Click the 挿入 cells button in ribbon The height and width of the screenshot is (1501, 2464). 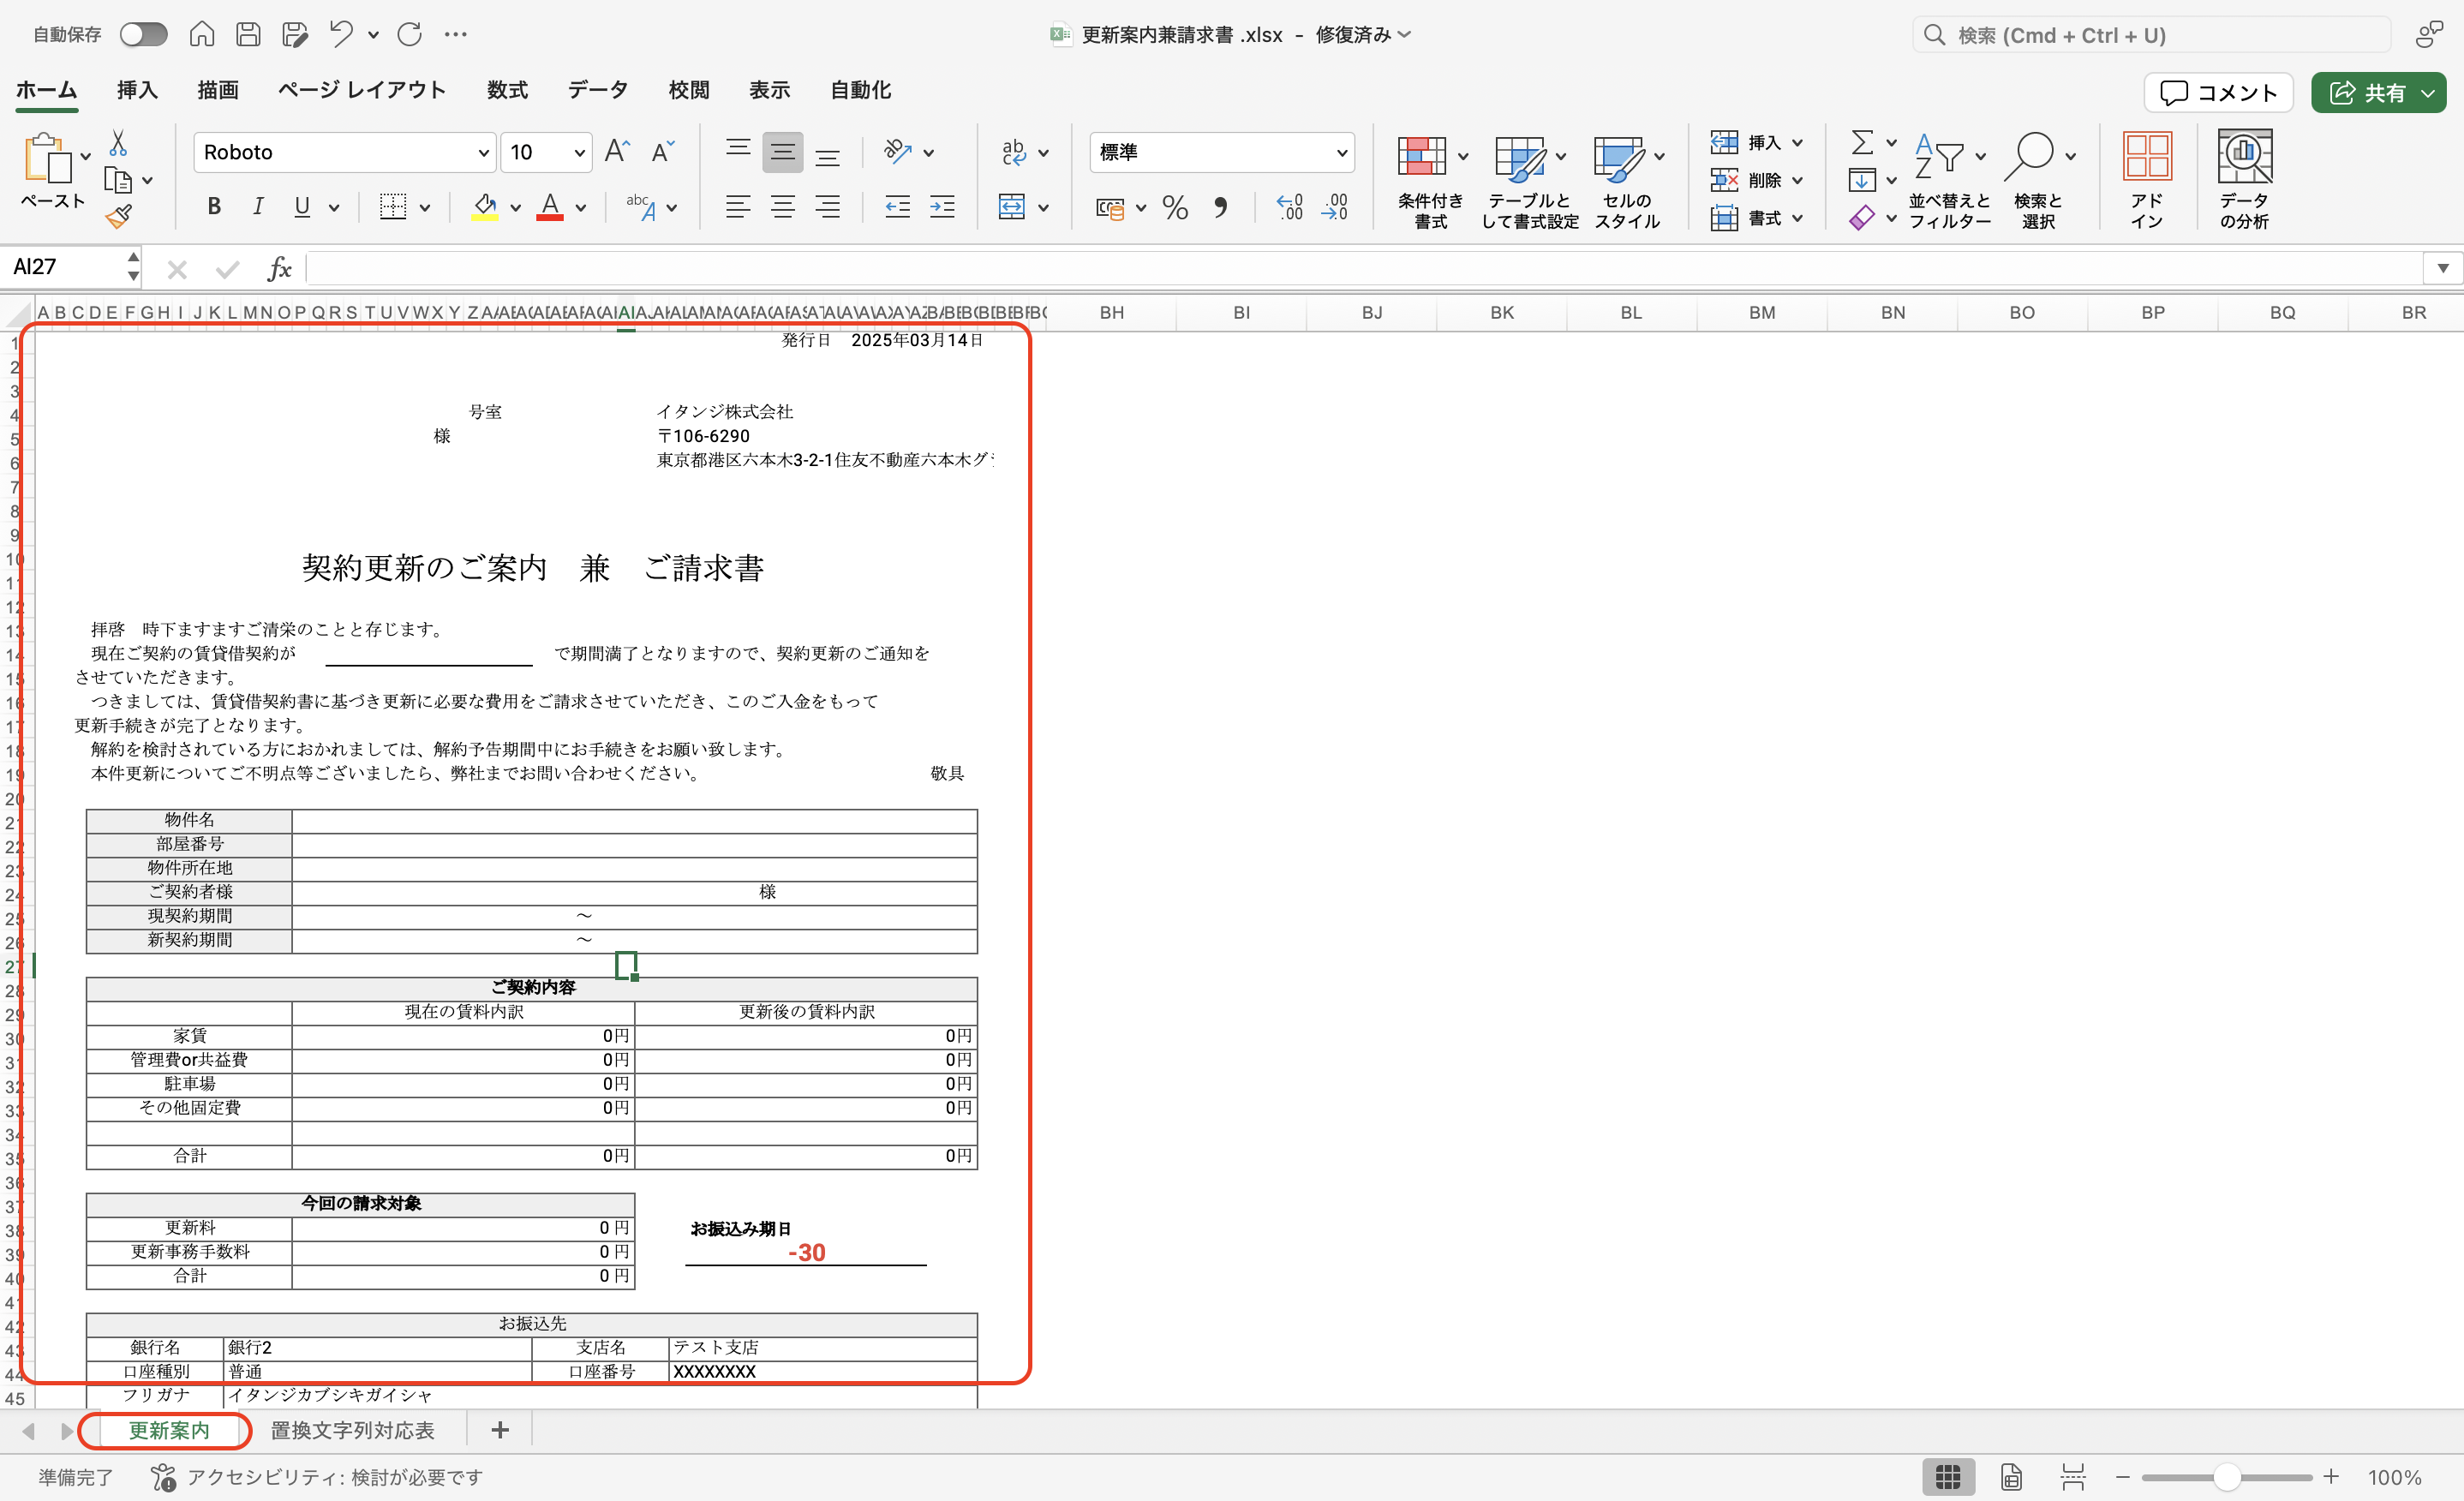click(x=1756, y=142)
